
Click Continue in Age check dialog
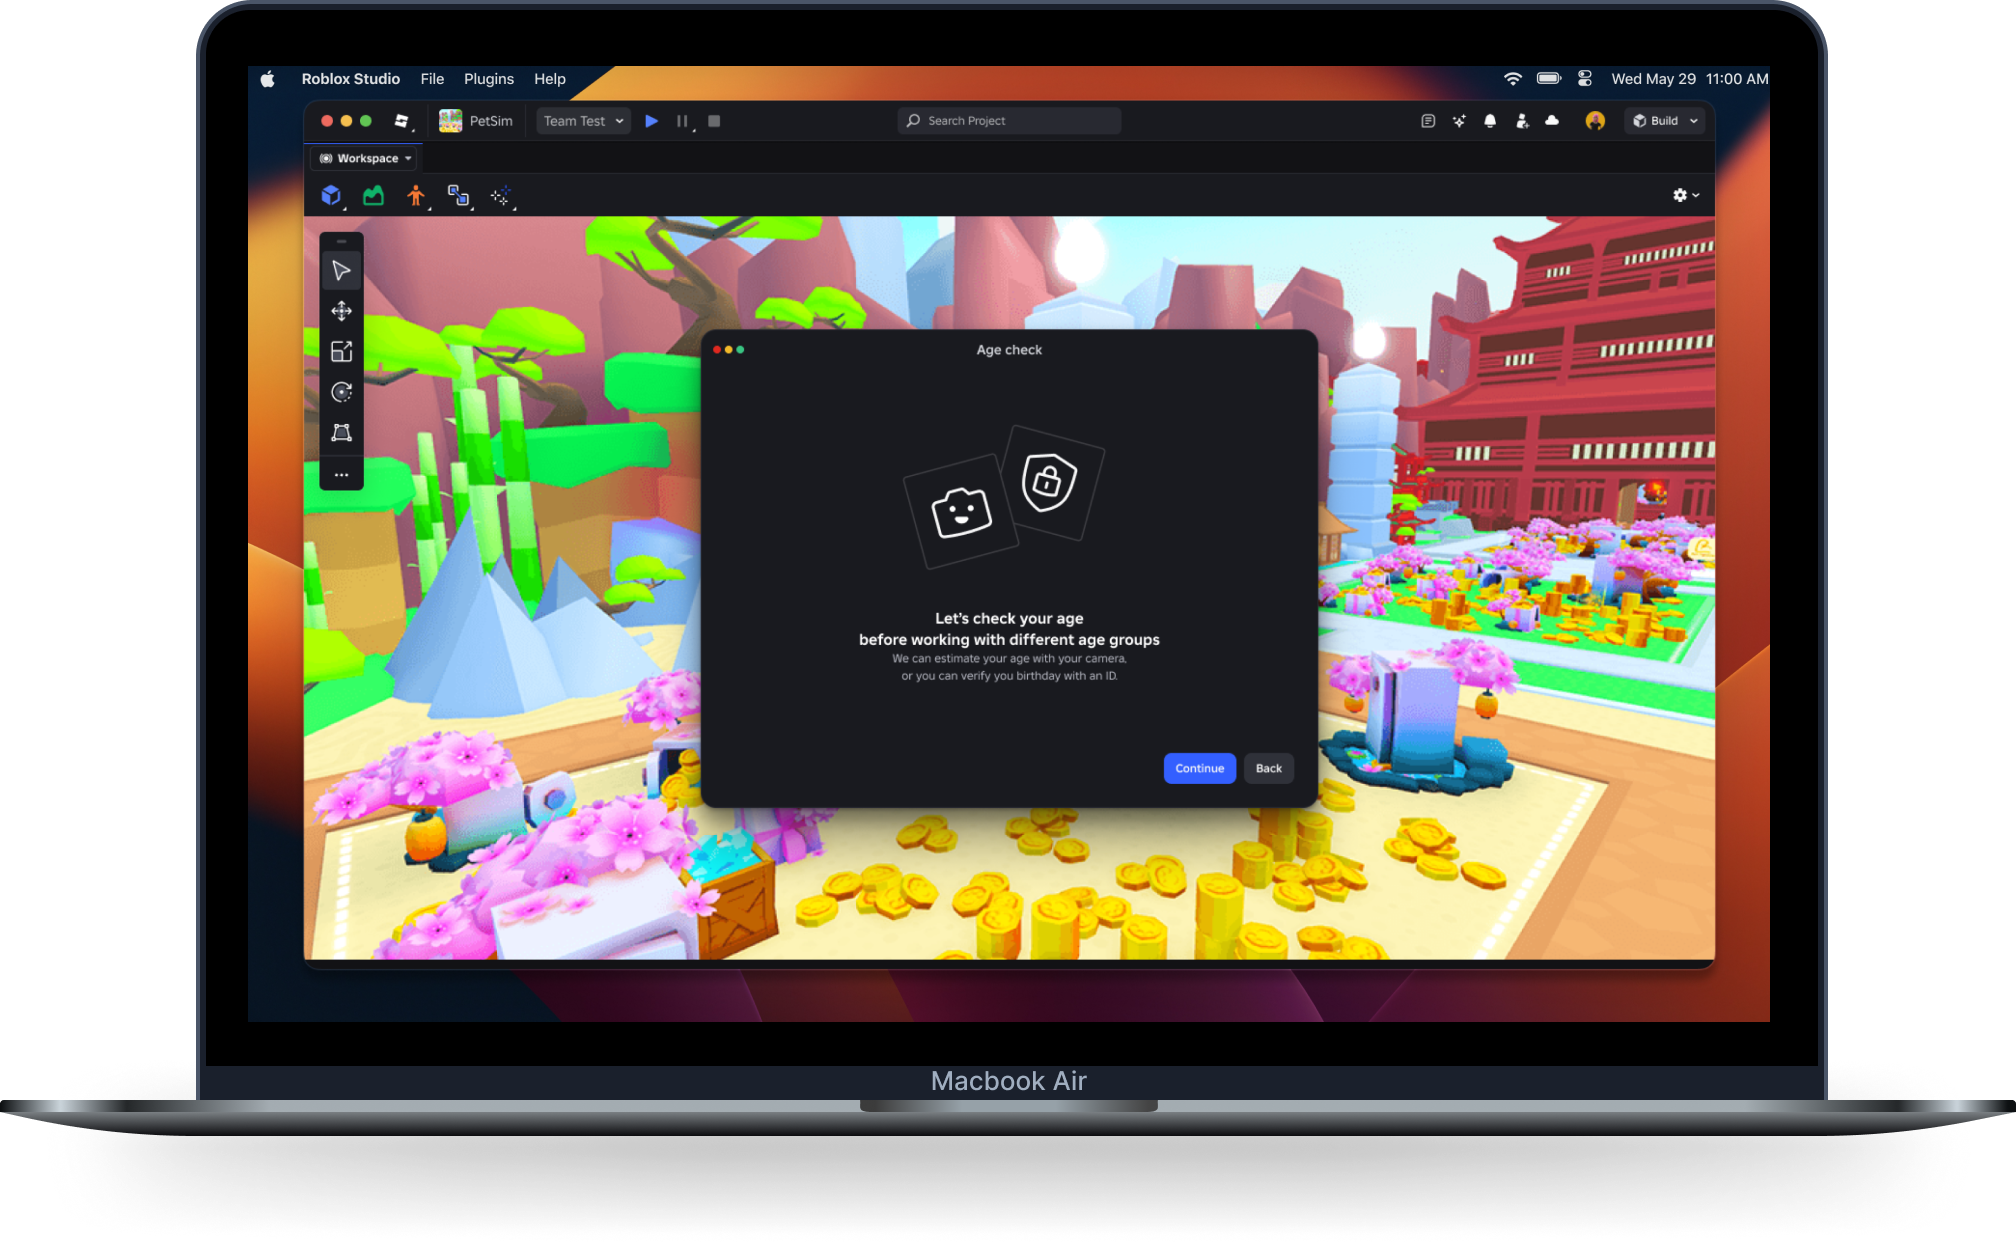click(1199, 768)
